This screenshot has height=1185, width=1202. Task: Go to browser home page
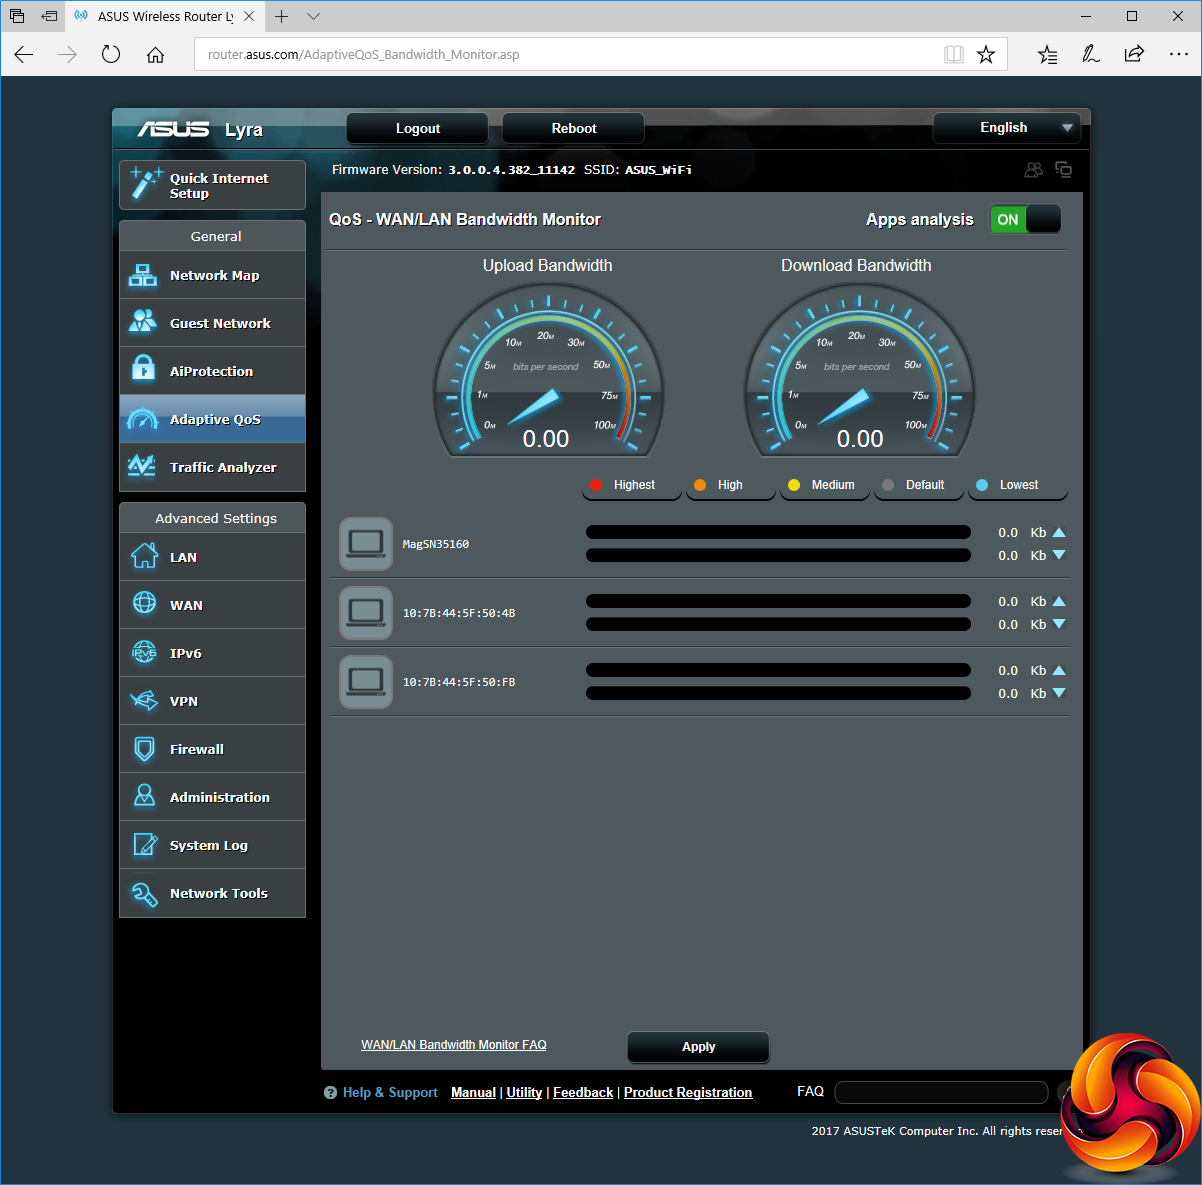[155, 54]
